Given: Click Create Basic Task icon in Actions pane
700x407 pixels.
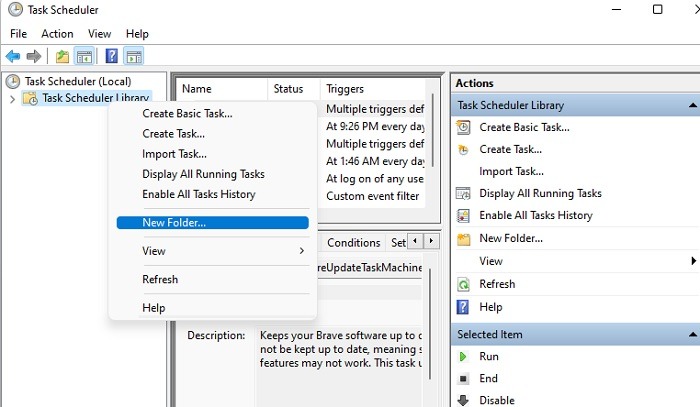Looking at the screenshot, I should tap(463, 127).
